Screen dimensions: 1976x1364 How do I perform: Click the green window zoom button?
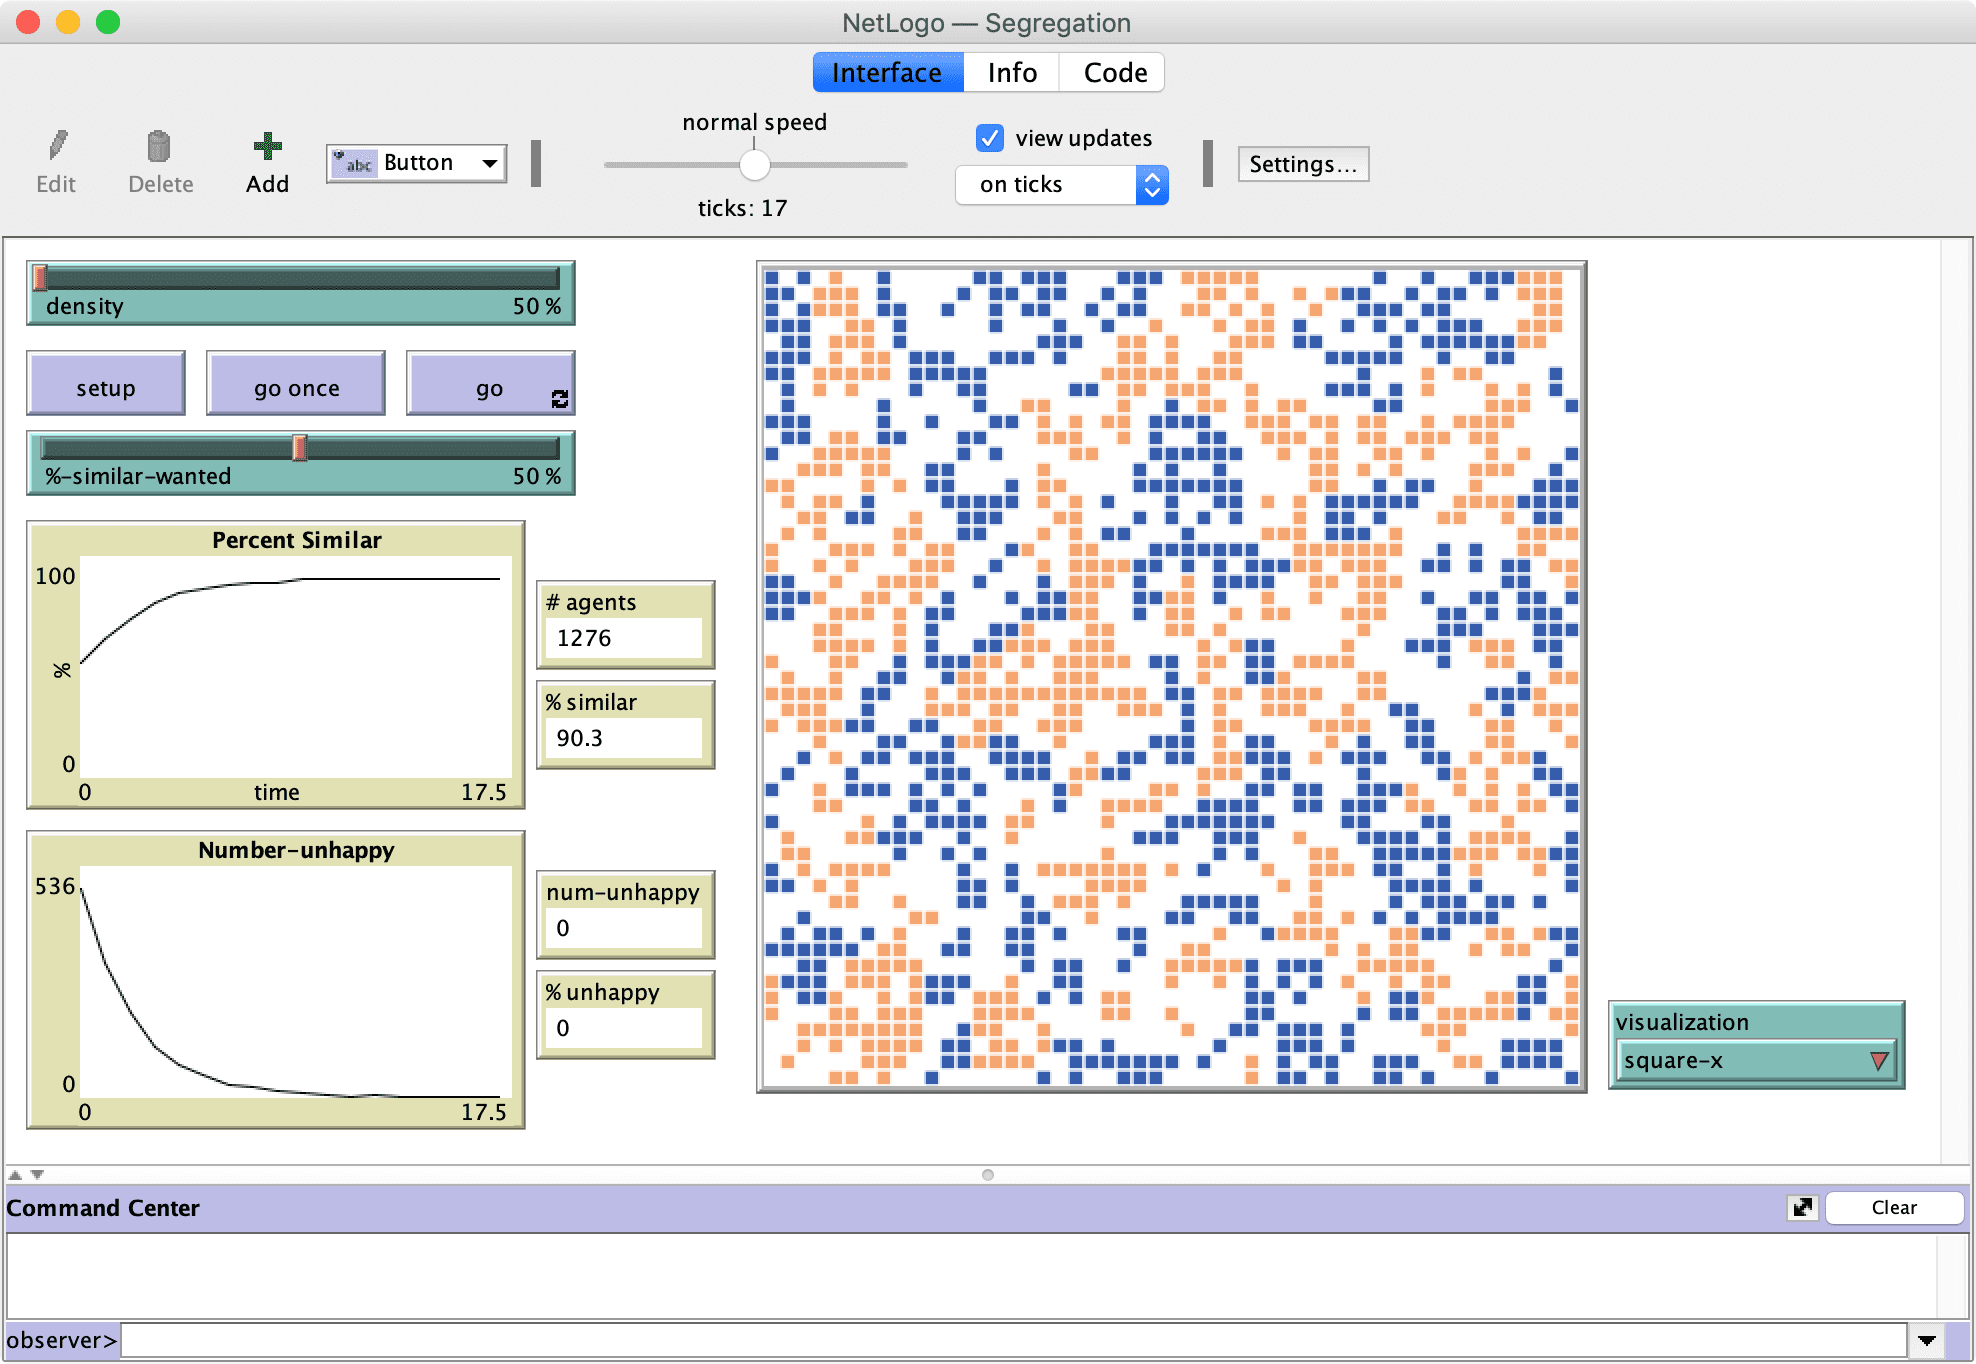click(108, 22)
